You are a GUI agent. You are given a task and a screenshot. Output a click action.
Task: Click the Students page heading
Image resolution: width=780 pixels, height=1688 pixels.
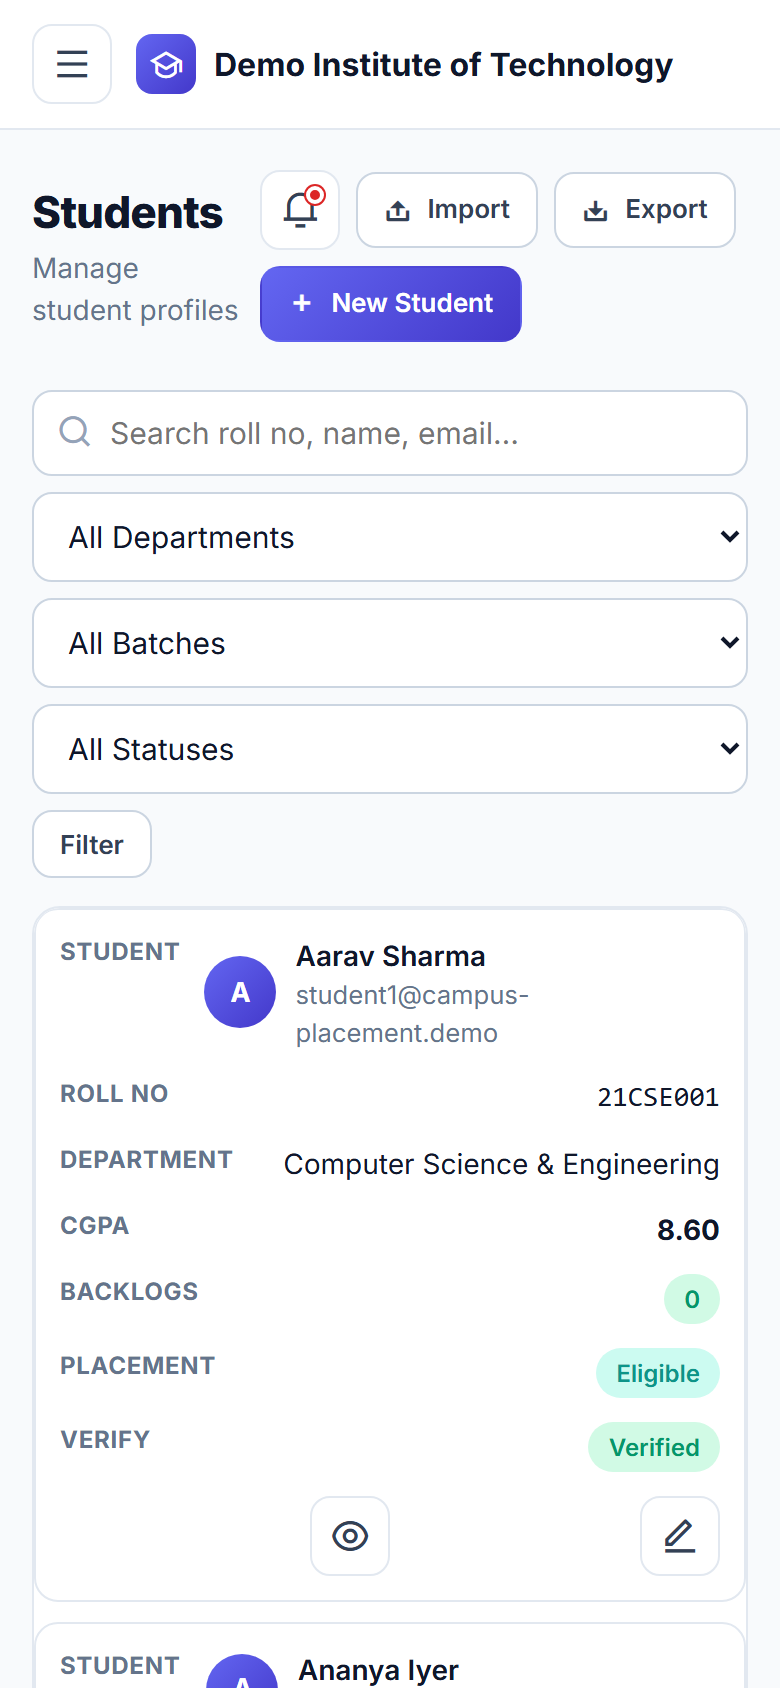(128, 212)
